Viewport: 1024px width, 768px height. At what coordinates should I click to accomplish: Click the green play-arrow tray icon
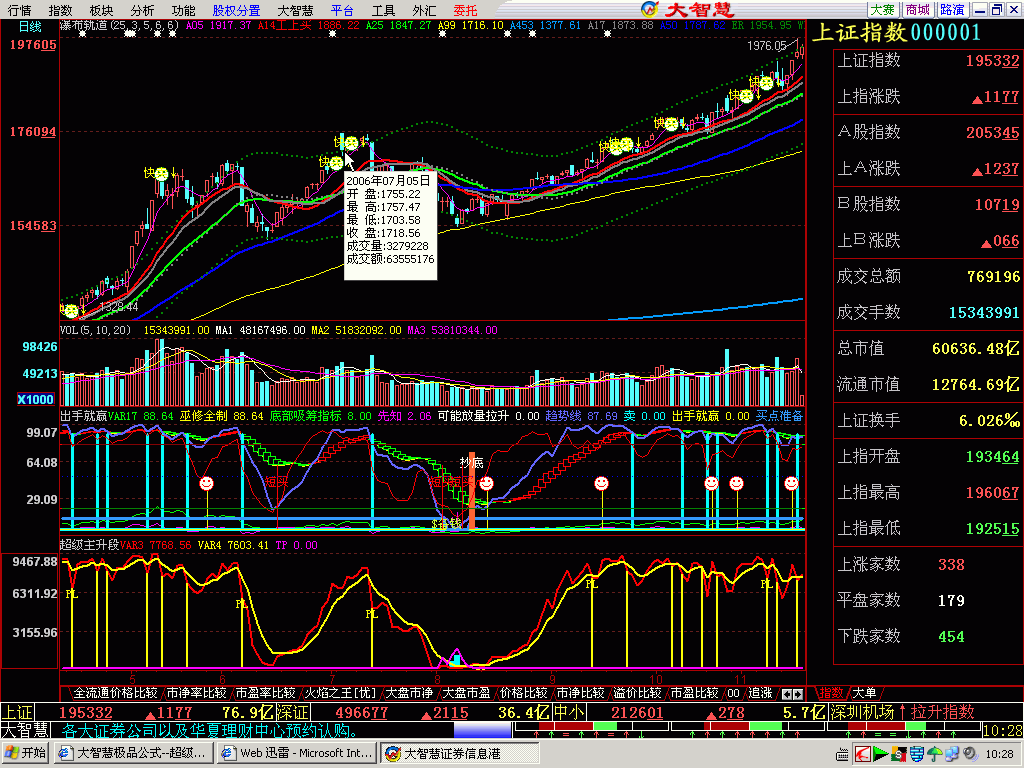(x=880, y=754)
